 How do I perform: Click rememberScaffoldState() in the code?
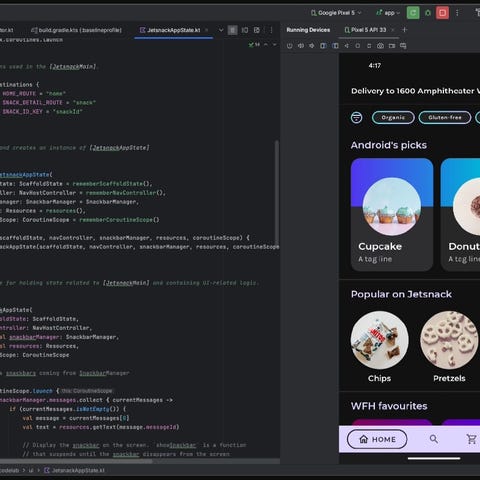tap(112, 184)
